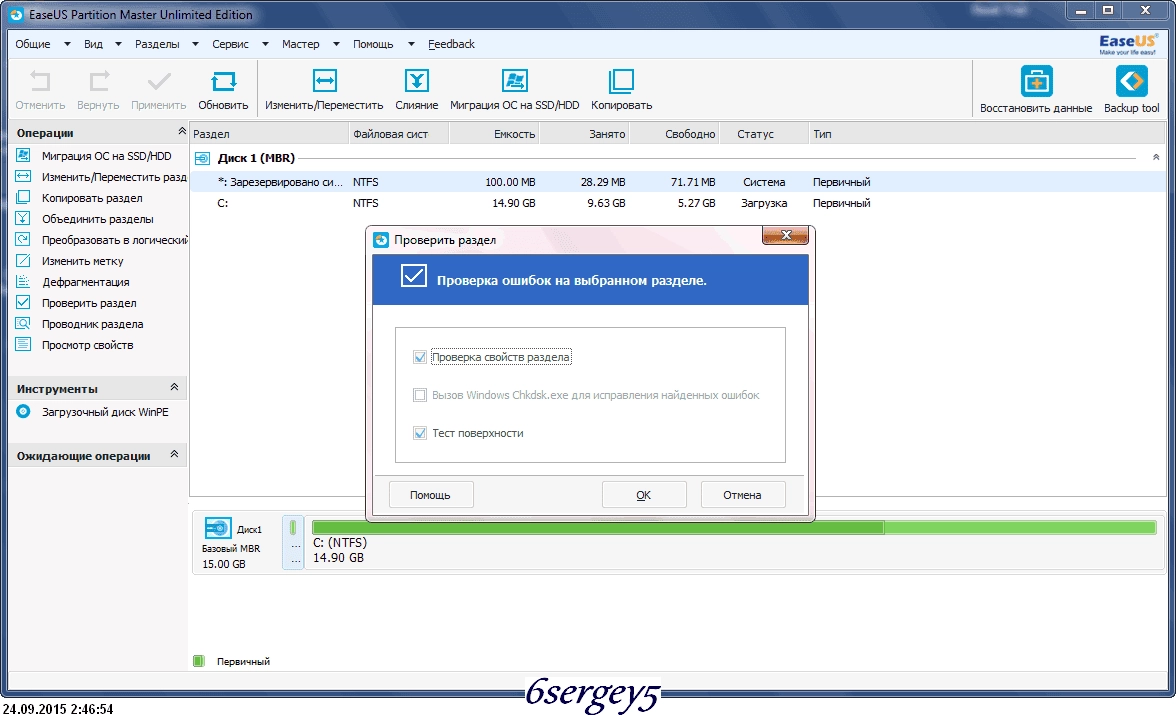
Task: Click the Загрузочный диск WinPE disc icon
Action: tap(23, 411)
